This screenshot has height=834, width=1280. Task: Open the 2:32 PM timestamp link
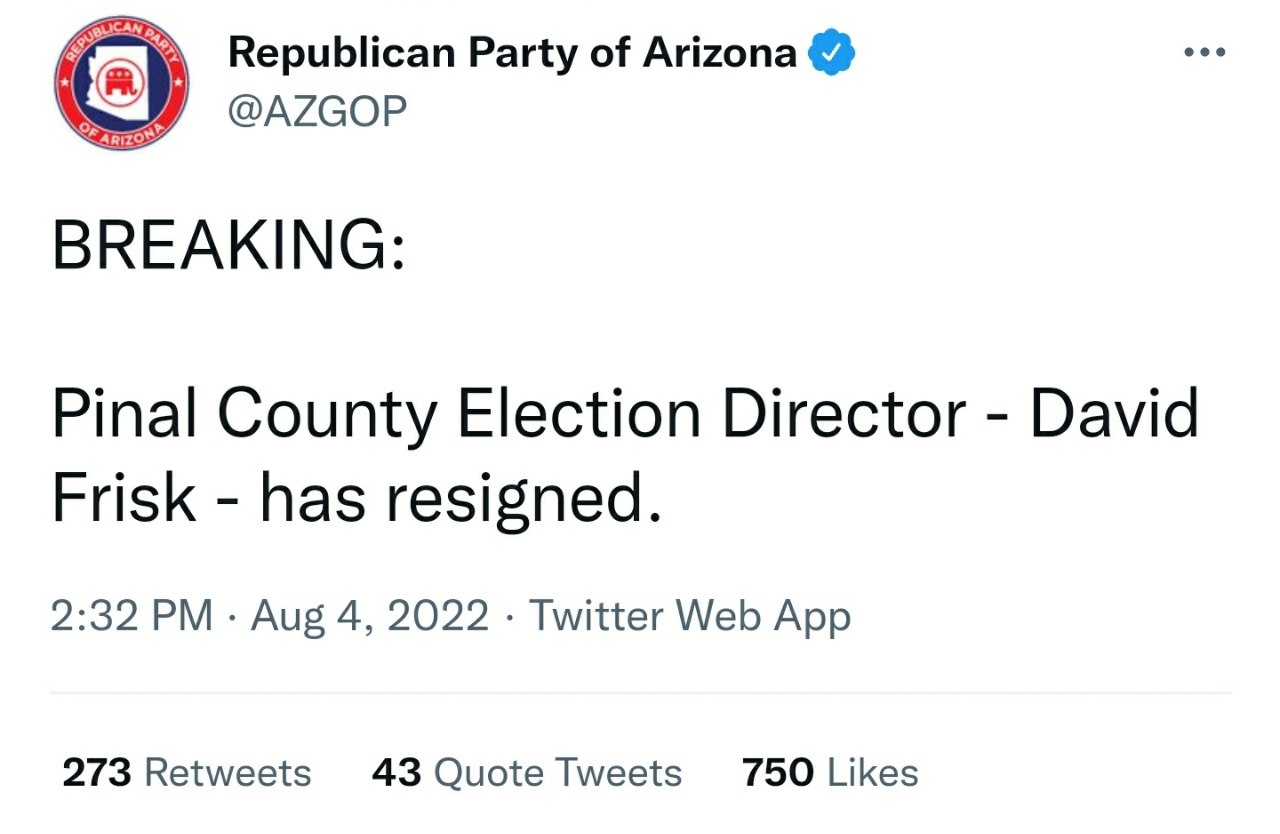click(x=133, y=615)
